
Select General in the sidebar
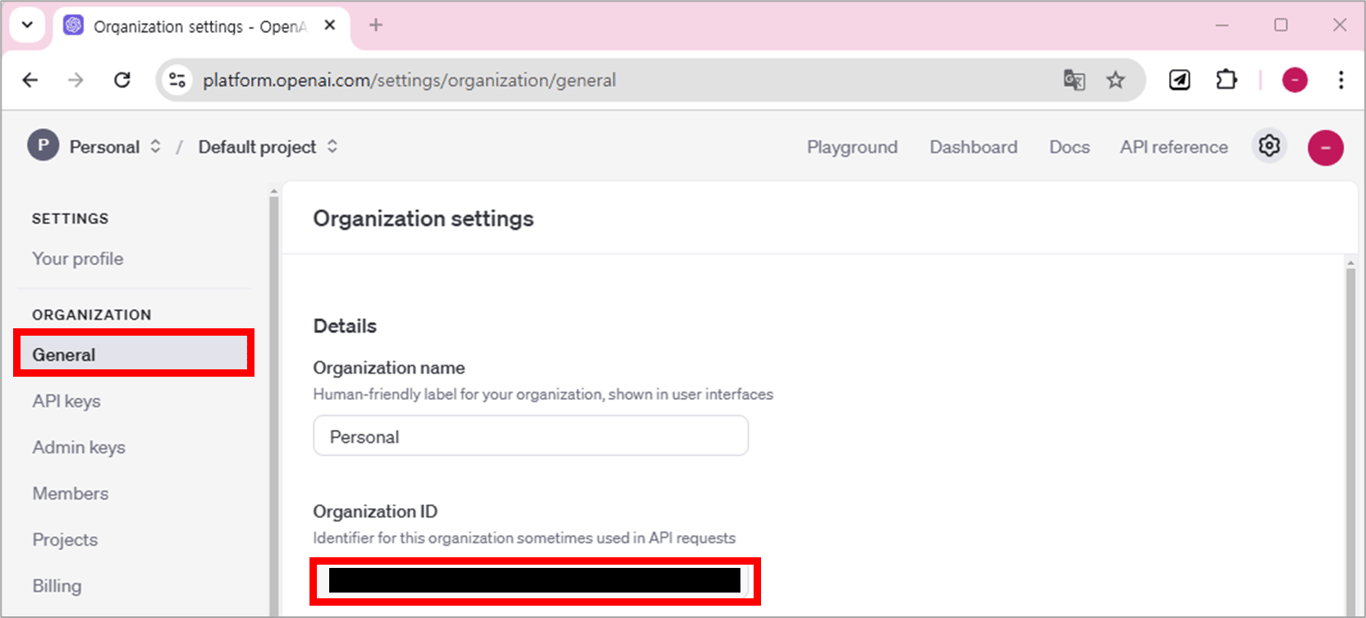[x=133, y=355]
